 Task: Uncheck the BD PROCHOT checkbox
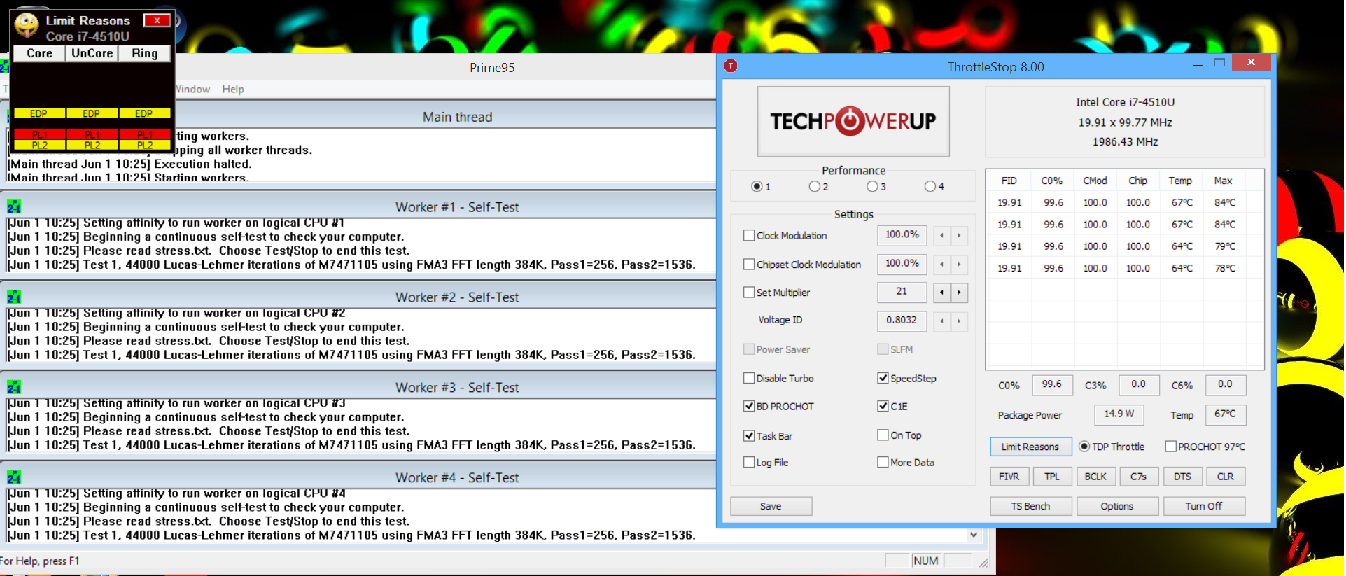pyautogui.click(x=749, y=407)
